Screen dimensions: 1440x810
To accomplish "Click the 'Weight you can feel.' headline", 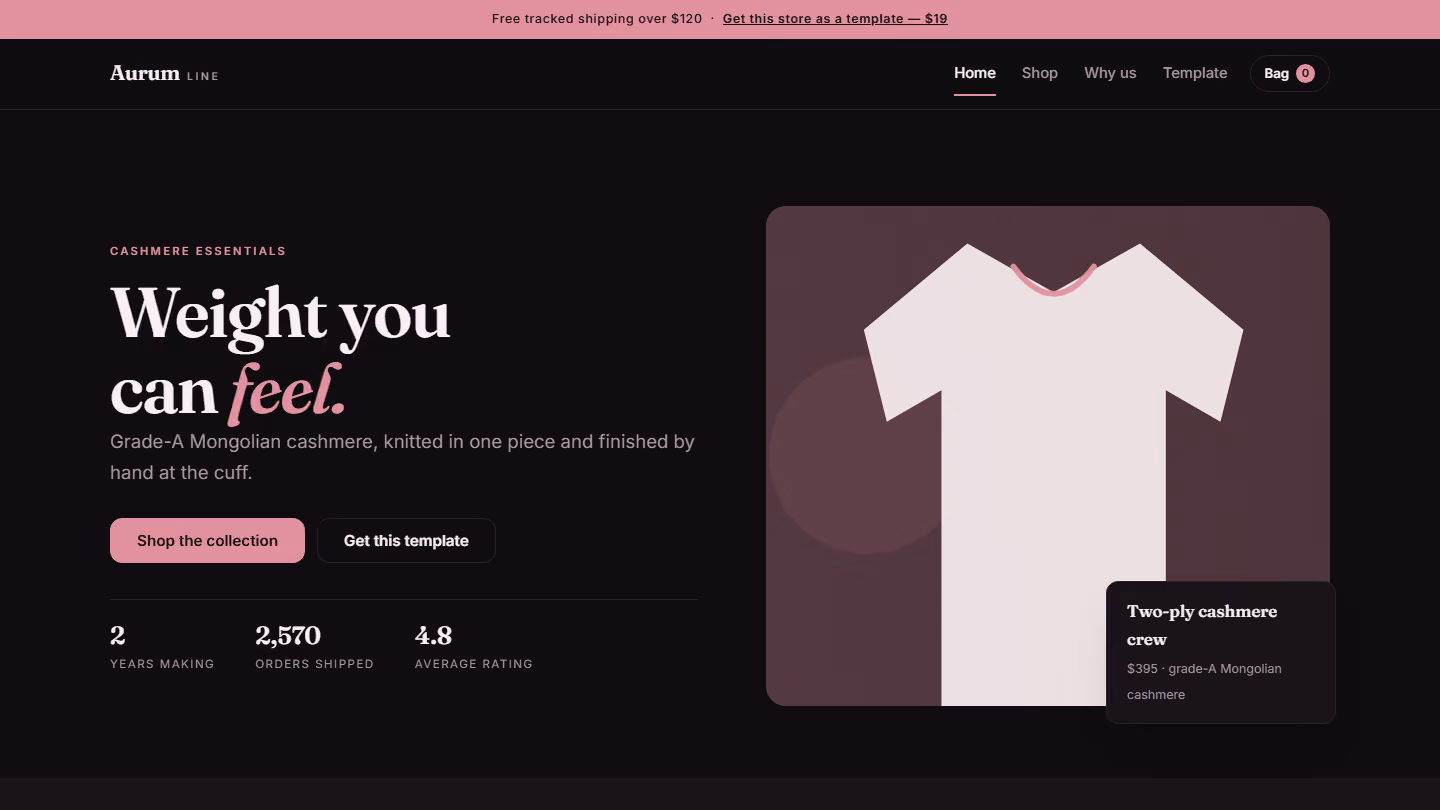I will click(280, 352).
